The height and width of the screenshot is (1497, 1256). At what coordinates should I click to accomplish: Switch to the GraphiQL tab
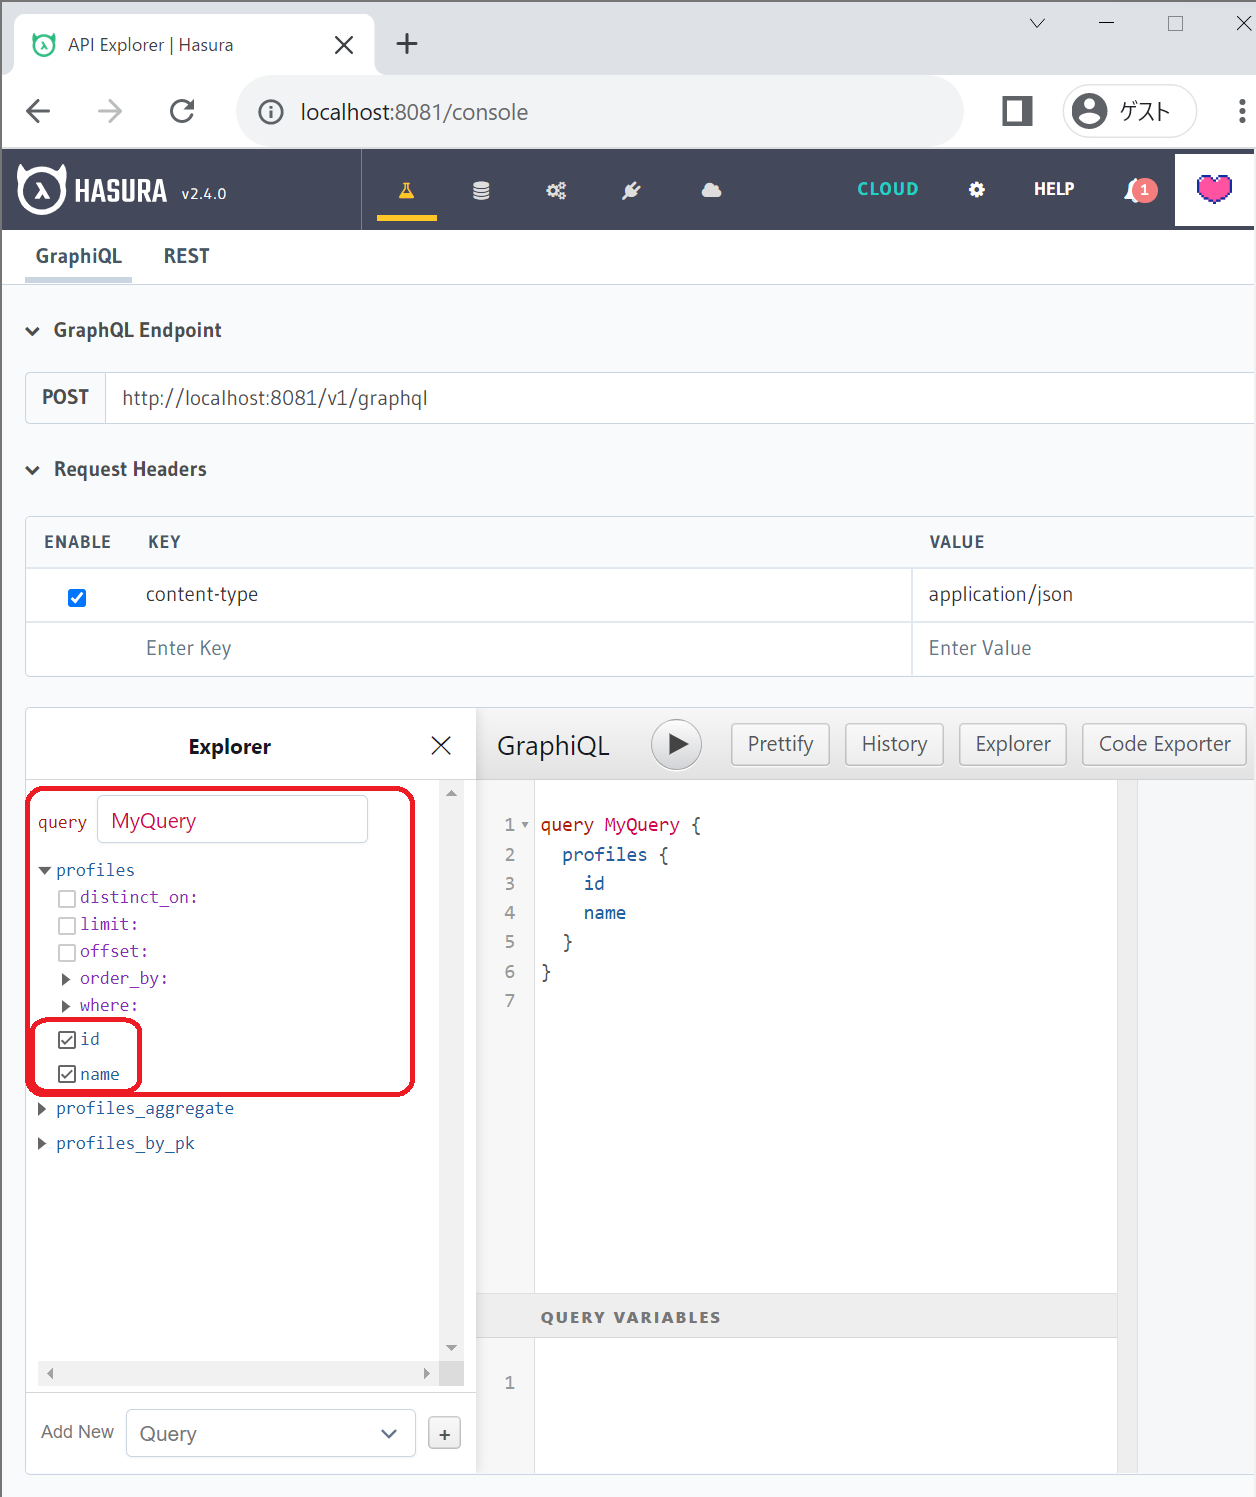tap(79, 256)
